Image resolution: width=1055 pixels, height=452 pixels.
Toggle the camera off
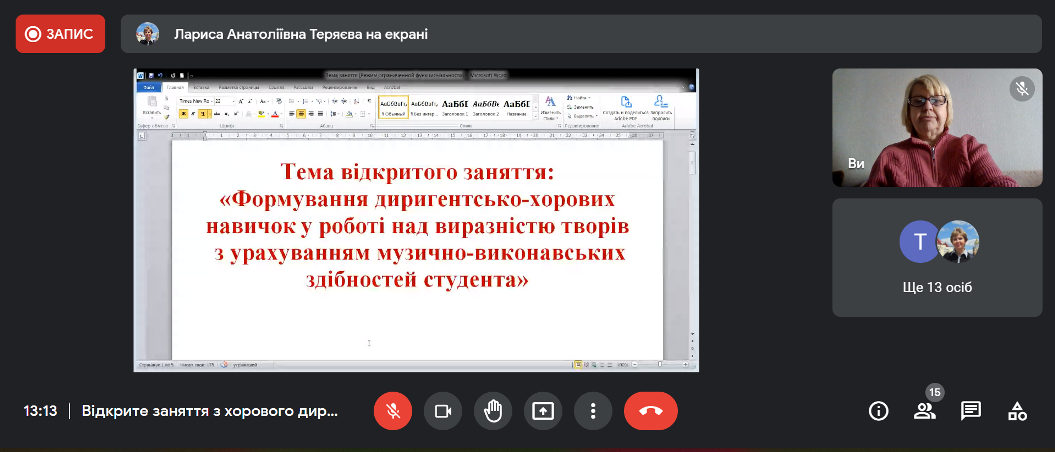[x=442, y=411]
